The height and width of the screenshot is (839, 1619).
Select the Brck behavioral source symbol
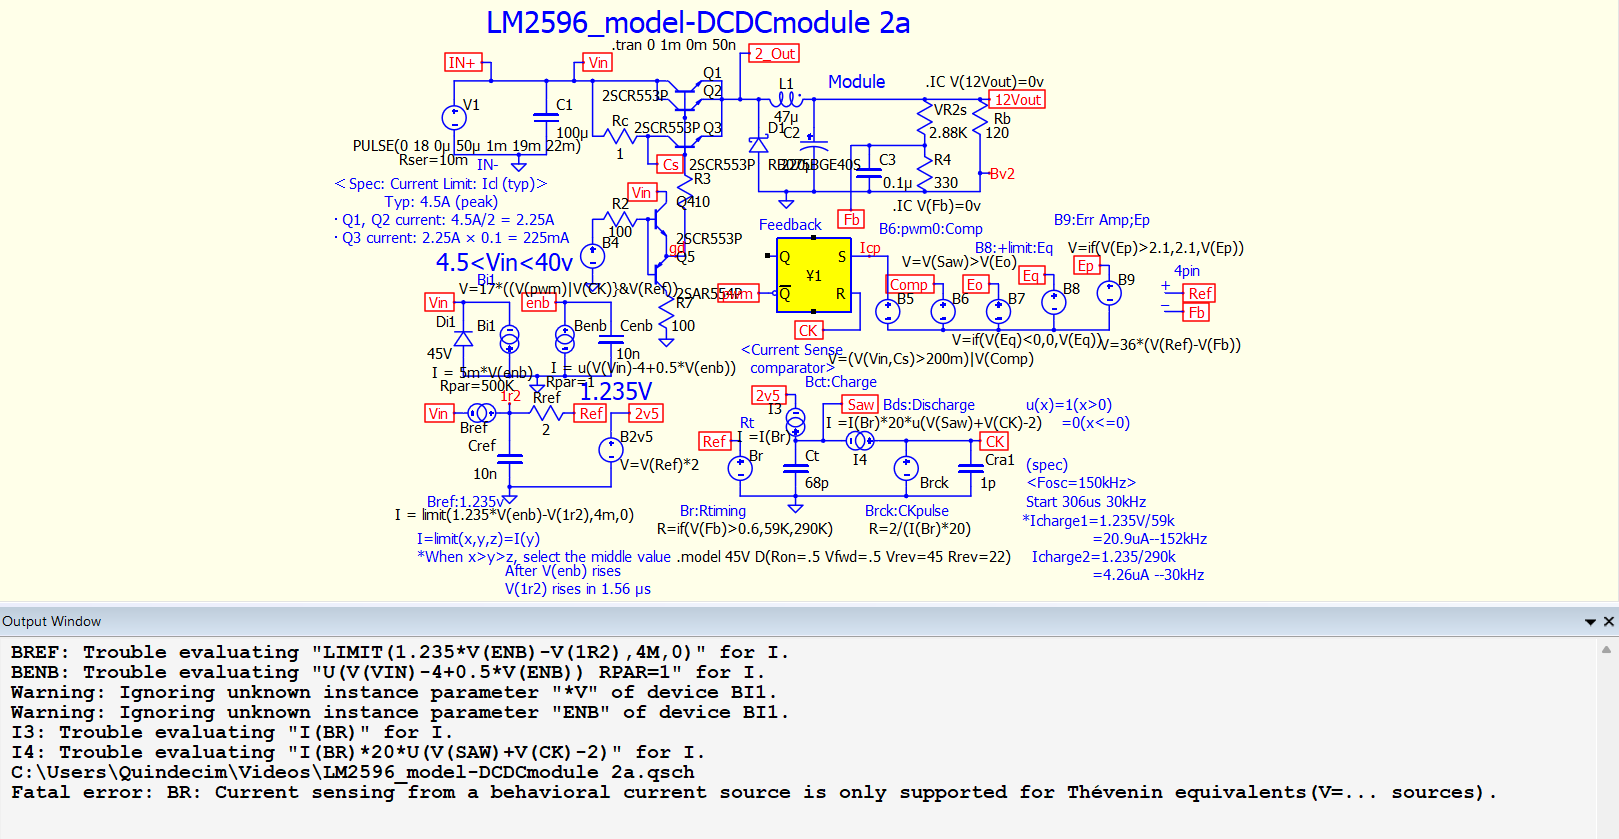pos(906,468)
